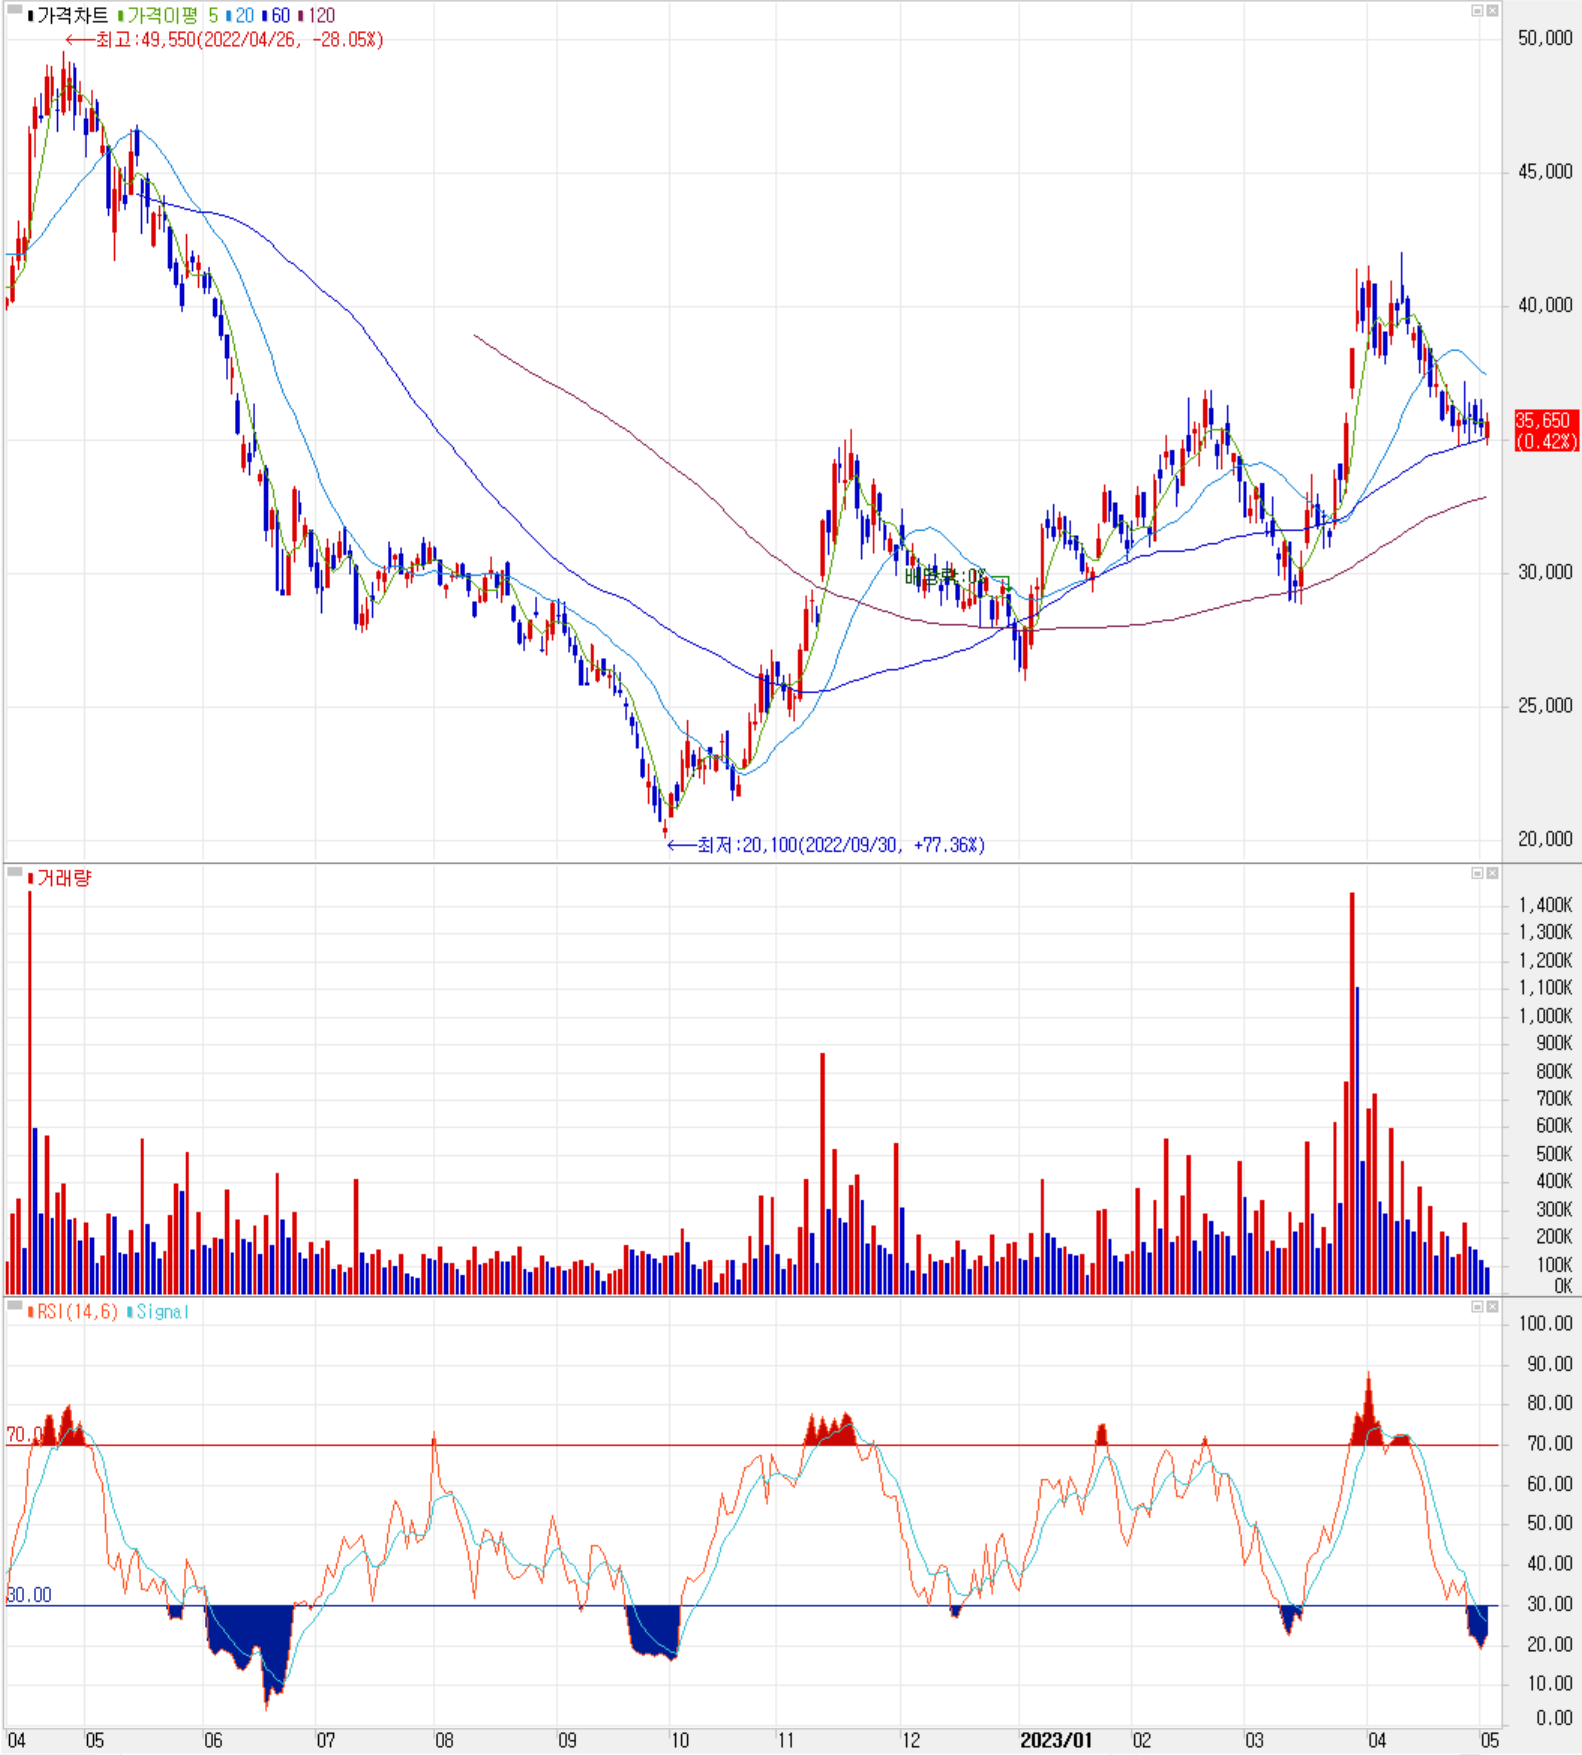
Task: Close the 거래량 volume panel
Action: 1492,873
